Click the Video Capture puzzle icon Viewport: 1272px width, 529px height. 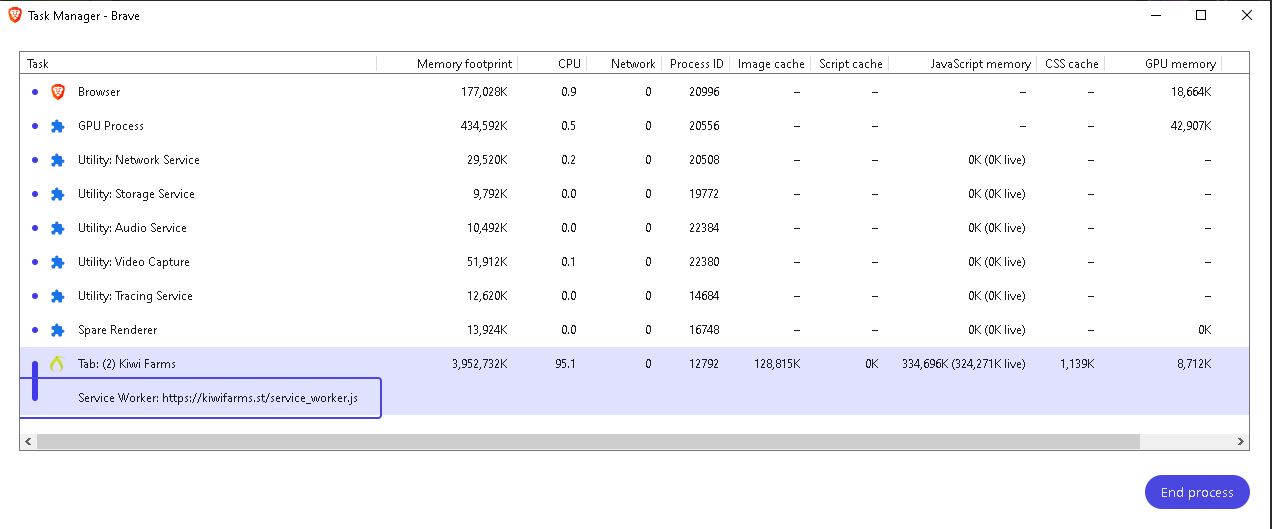coord(58,262)
